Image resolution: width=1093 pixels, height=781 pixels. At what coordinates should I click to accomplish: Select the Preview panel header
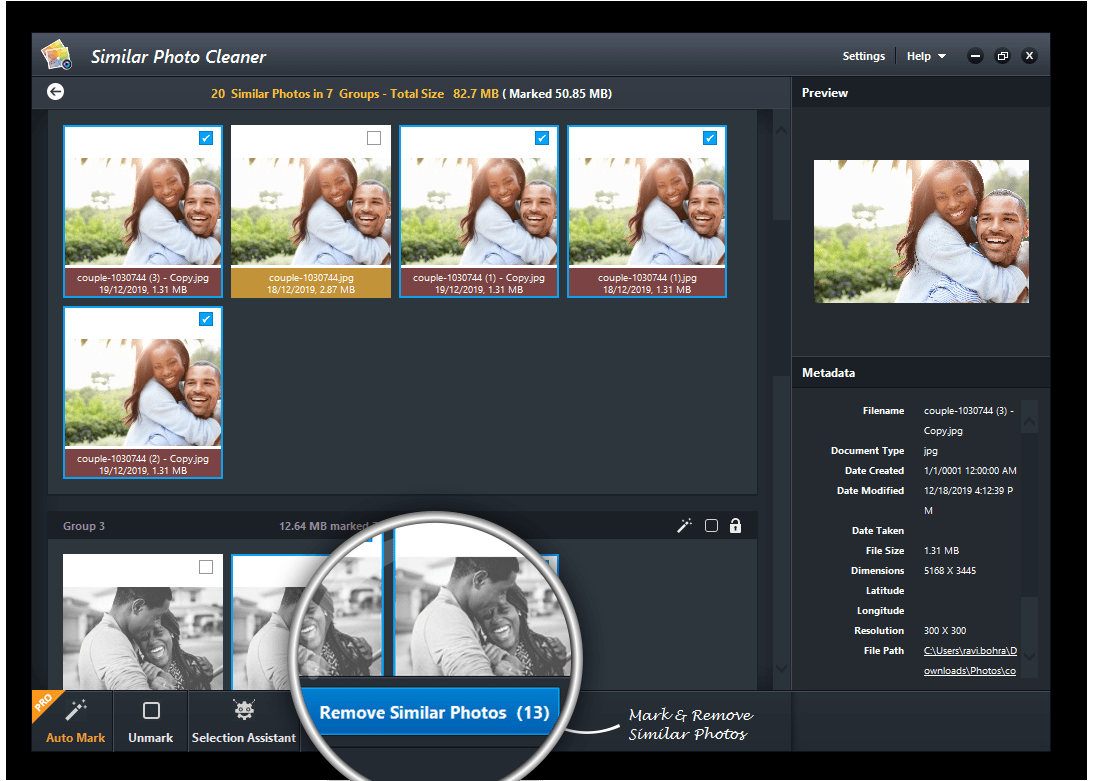825,92
